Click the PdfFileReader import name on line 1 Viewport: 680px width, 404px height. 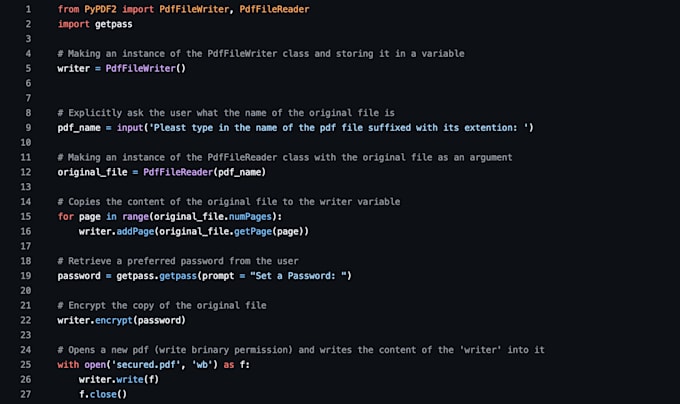point(275,9)
